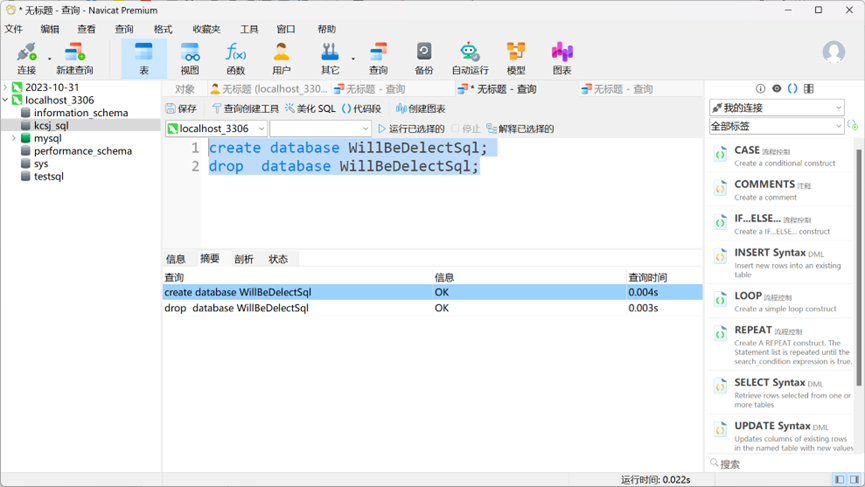Viewport: 865px width, 487px height.
Task: Toggle the right pane visibility button in status bar
Action: pos(855,480)
